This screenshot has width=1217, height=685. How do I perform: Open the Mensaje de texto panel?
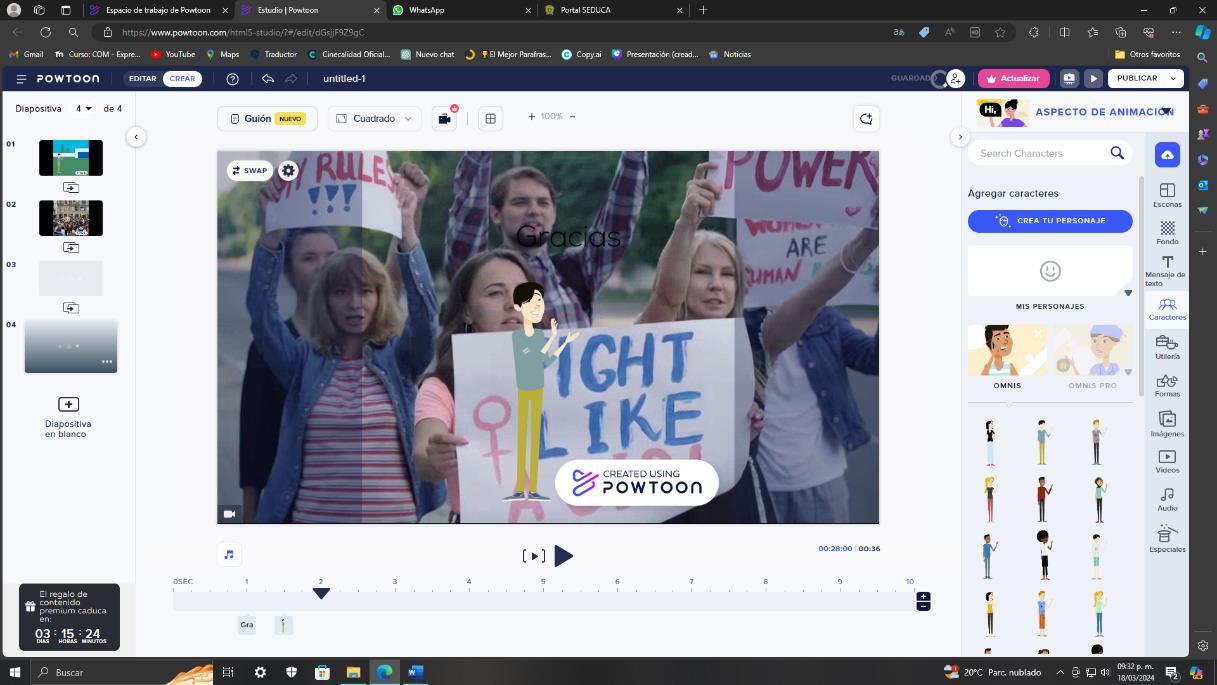click(1167, 271)
